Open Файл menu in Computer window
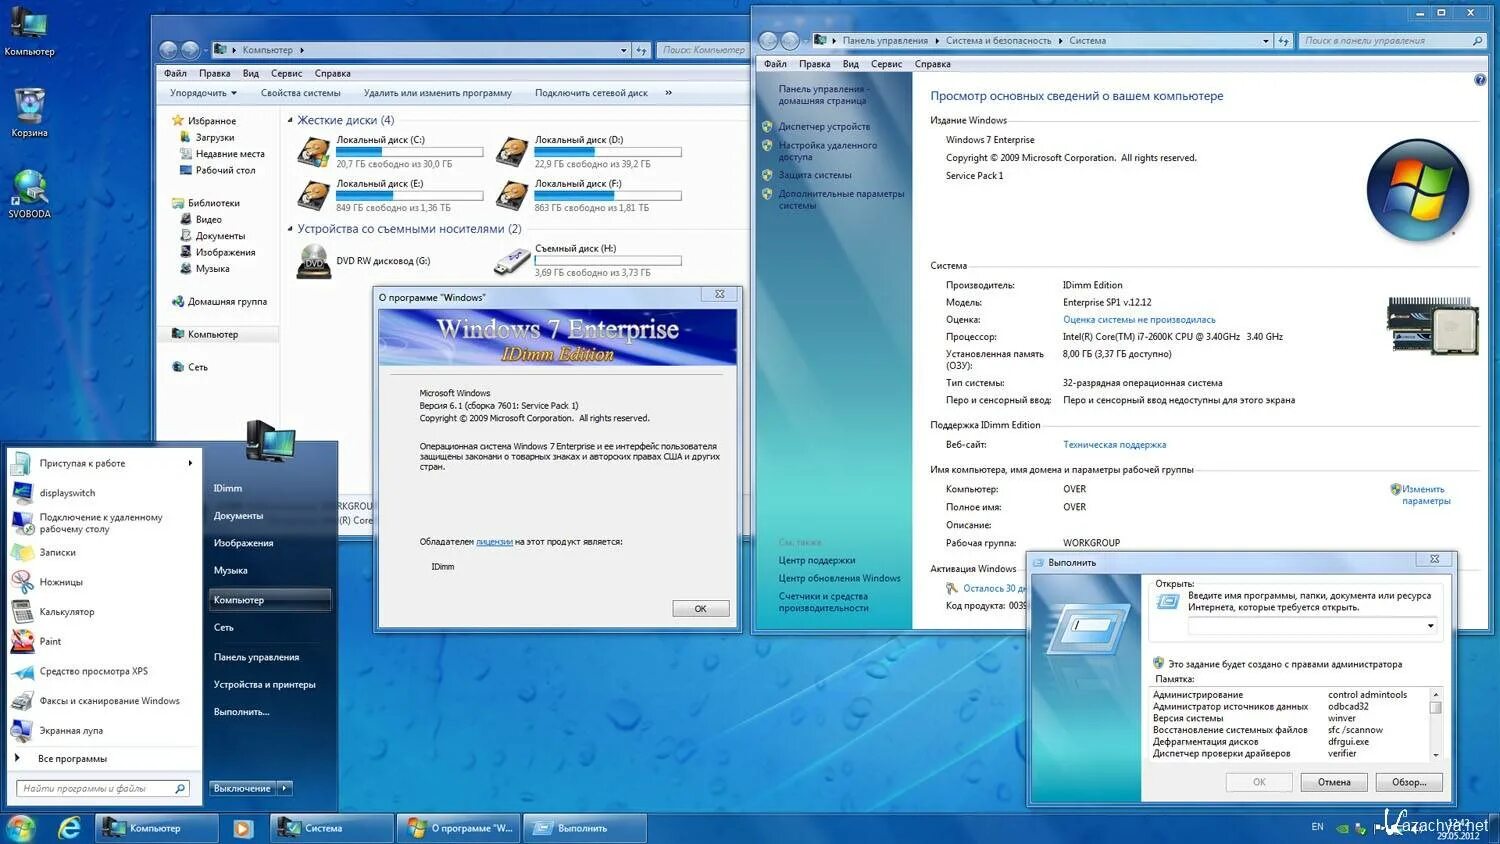Image resolution: width=1500 pixels, height=844 pixels. point(175,73)
